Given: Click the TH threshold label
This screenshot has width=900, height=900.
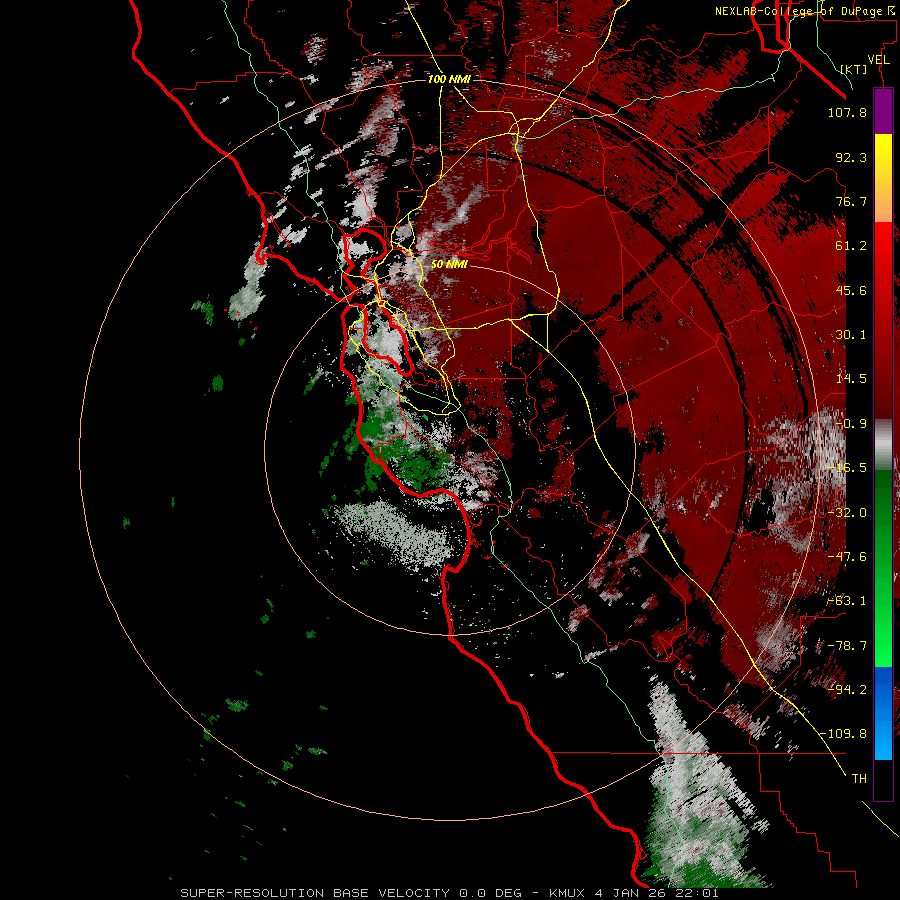Looking at the screenshot, I should point(859,779).
